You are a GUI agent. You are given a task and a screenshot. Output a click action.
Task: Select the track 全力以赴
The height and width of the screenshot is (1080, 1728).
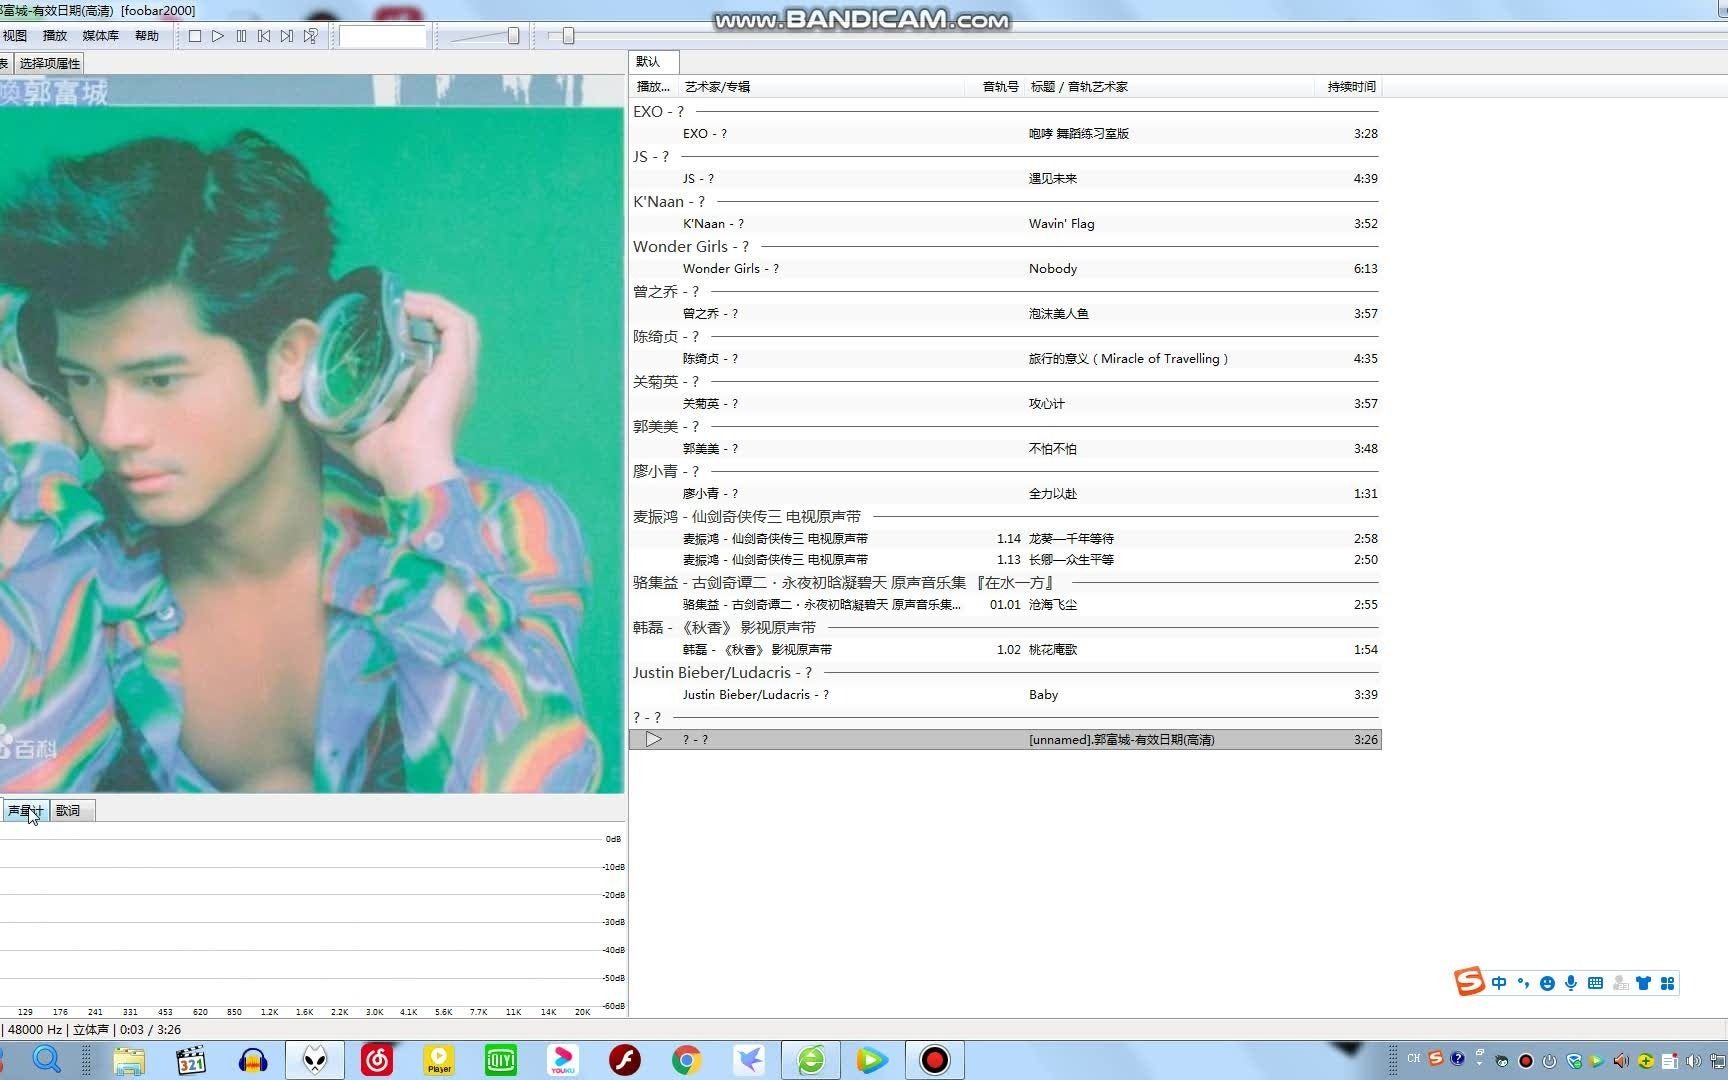click(1005, 494)
